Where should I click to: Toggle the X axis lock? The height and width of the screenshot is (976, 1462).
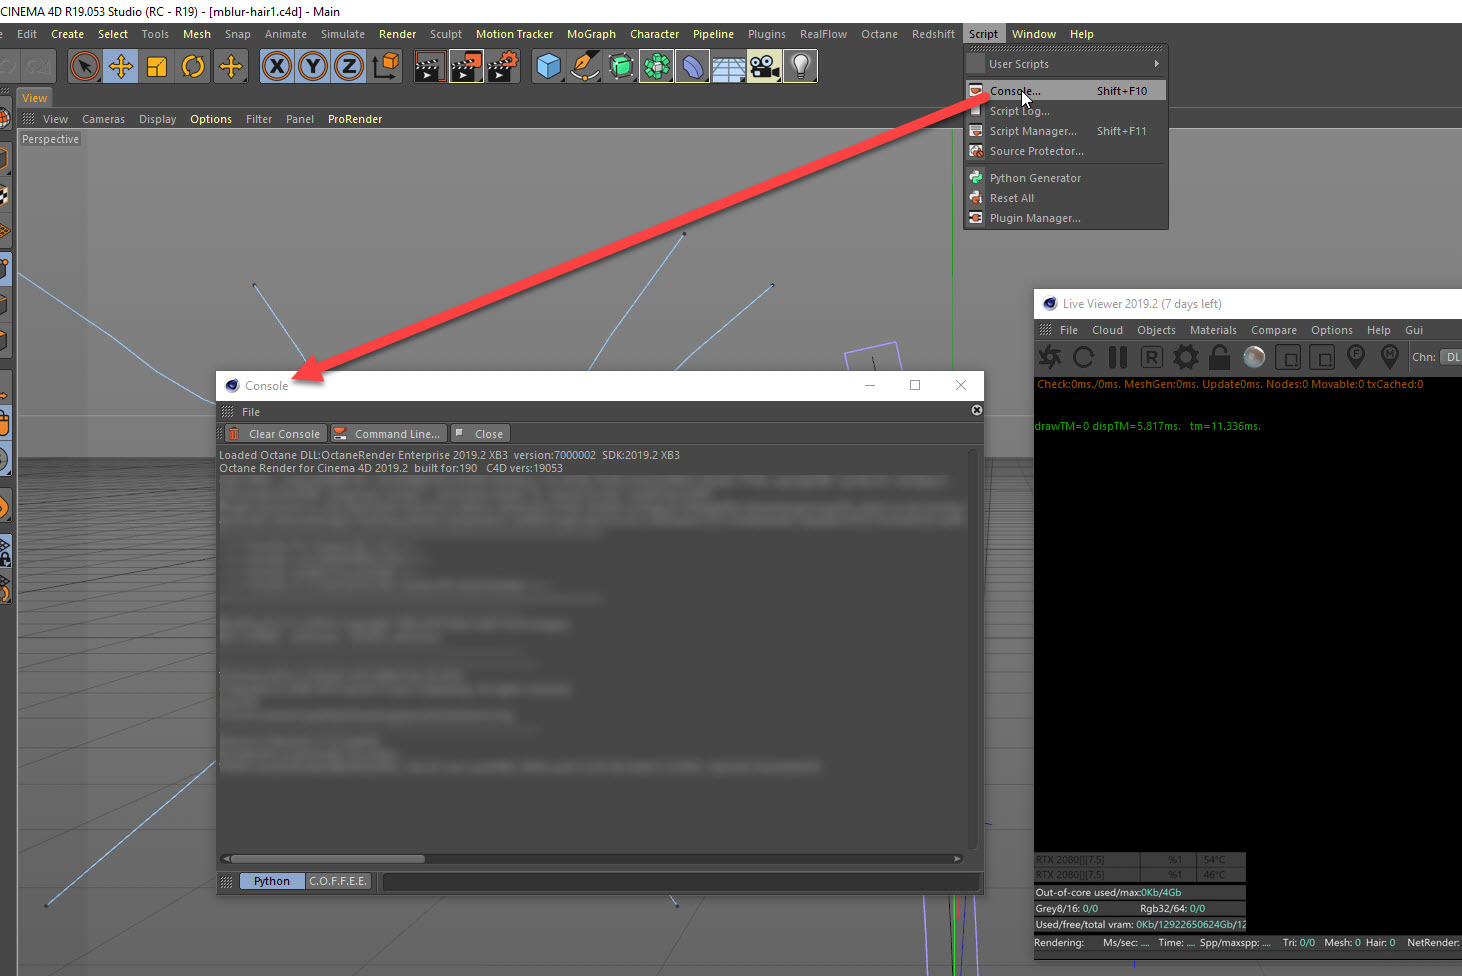click(277, 67)
